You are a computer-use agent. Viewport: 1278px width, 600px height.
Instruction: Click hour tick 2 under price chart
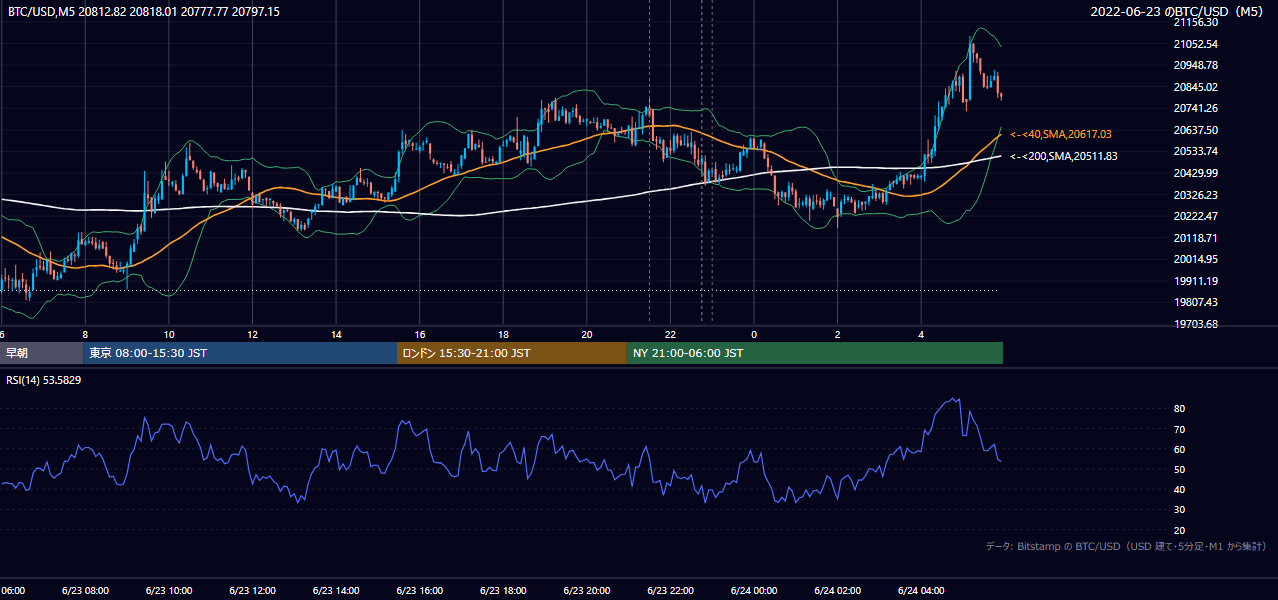pos(837,335)
